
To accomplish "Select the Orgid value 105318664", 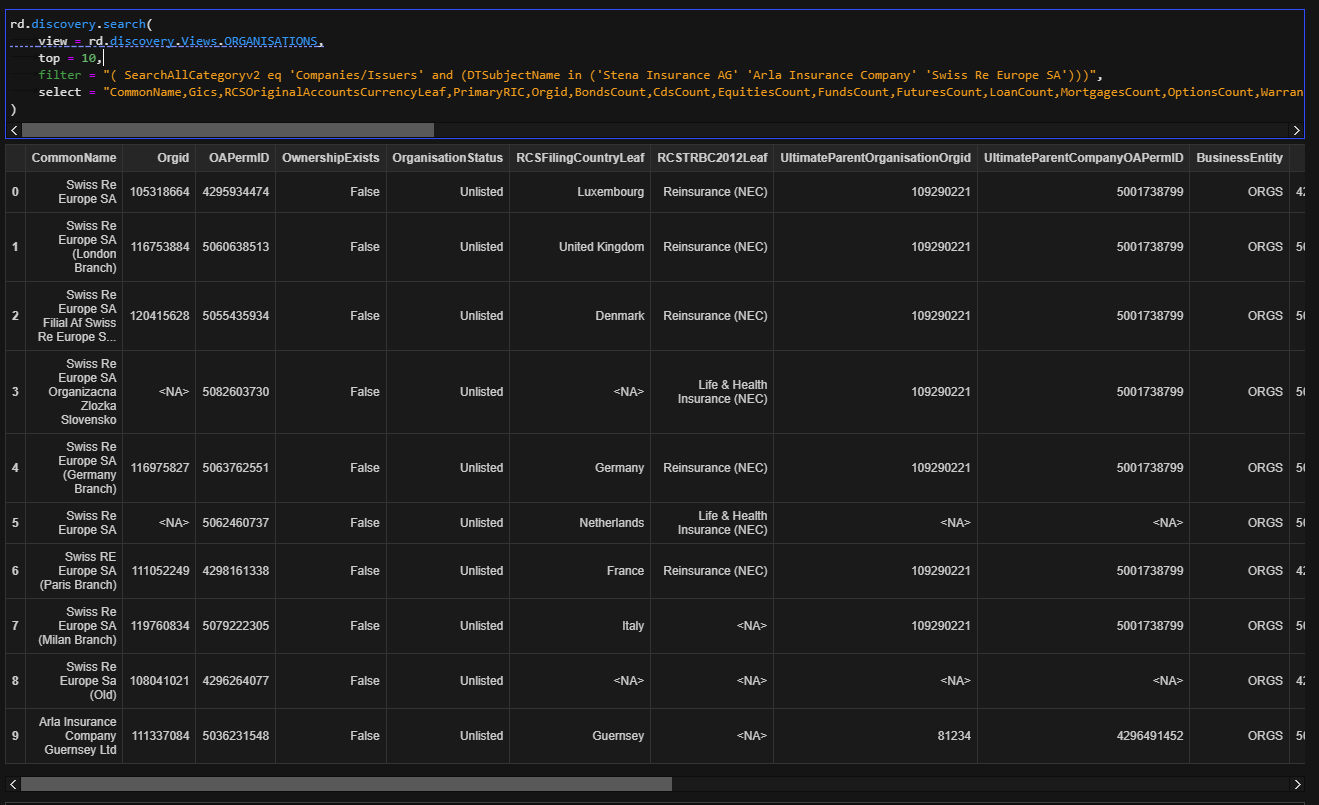I will tap(160, 192).
